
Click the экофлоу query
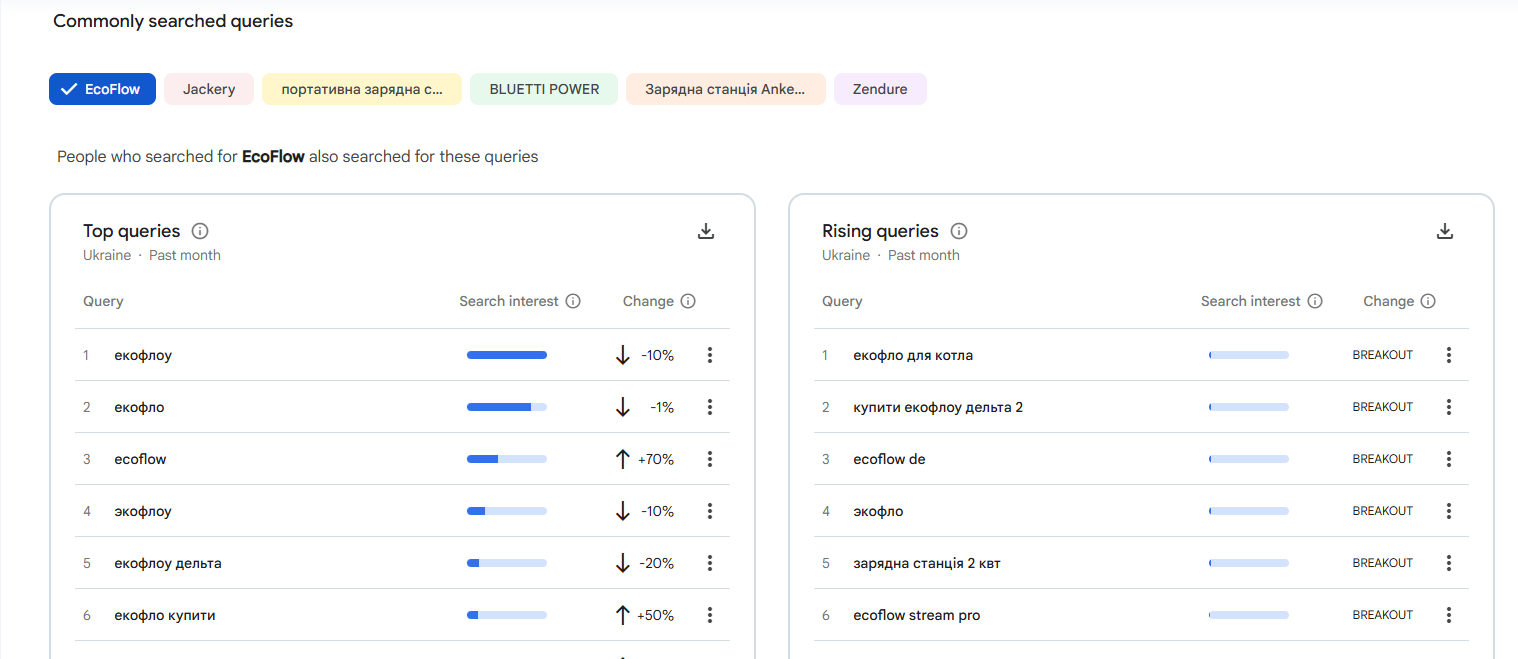click(143, 511)
